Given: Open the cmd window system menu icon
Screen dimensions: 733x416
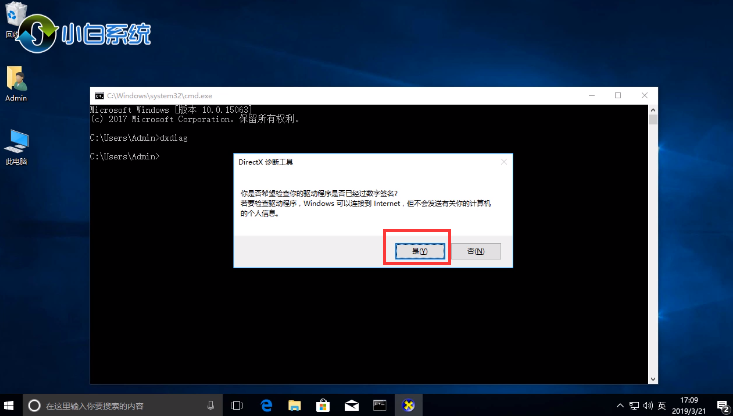Looking at the screenshot, I should point(98,95).
